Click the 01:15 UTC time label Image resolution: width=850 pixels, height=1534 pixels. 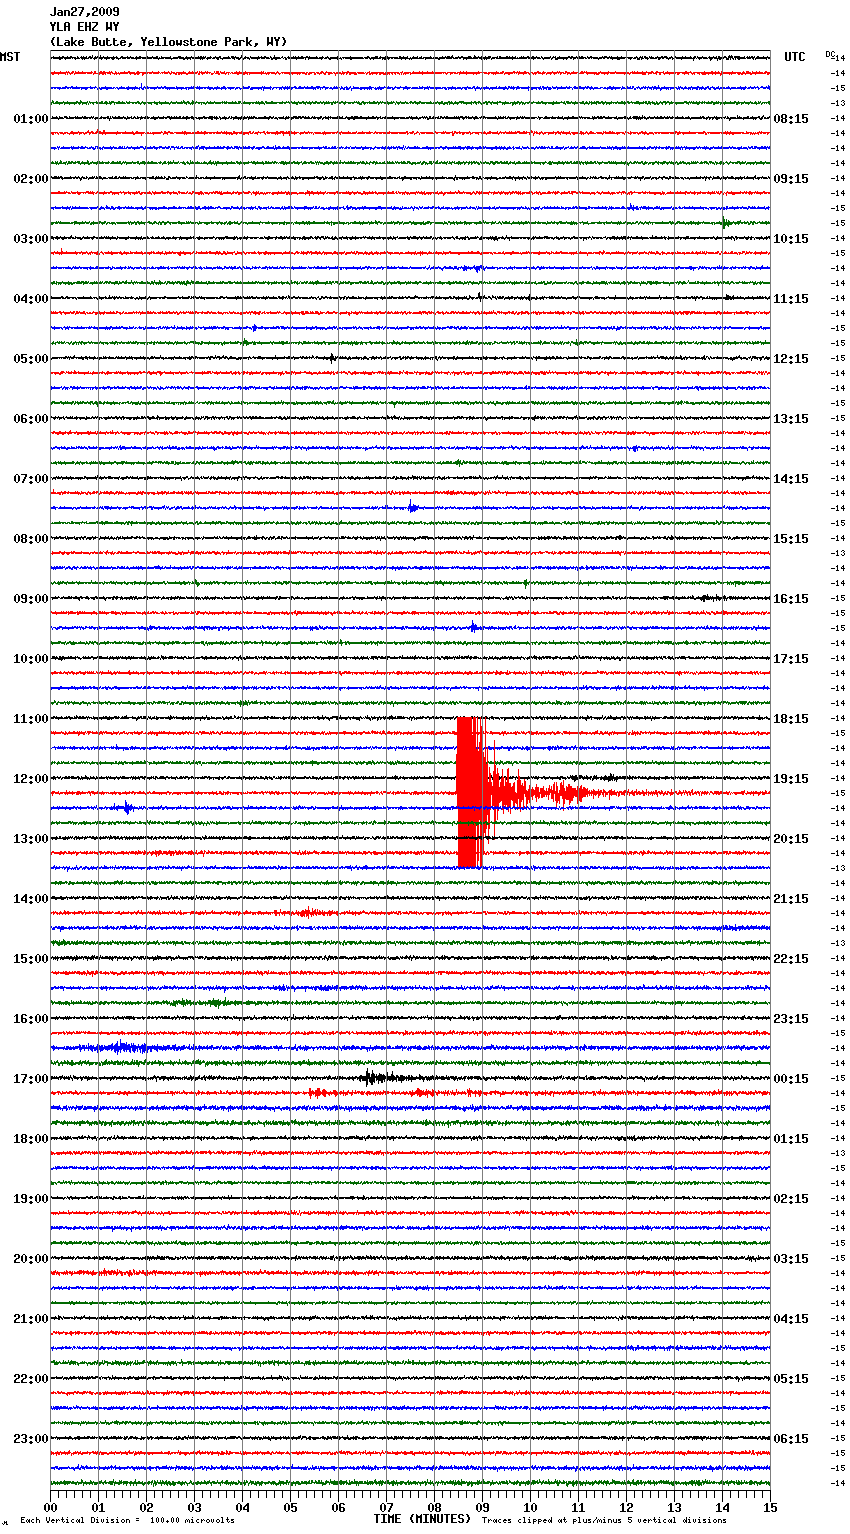pos(791,1139)
